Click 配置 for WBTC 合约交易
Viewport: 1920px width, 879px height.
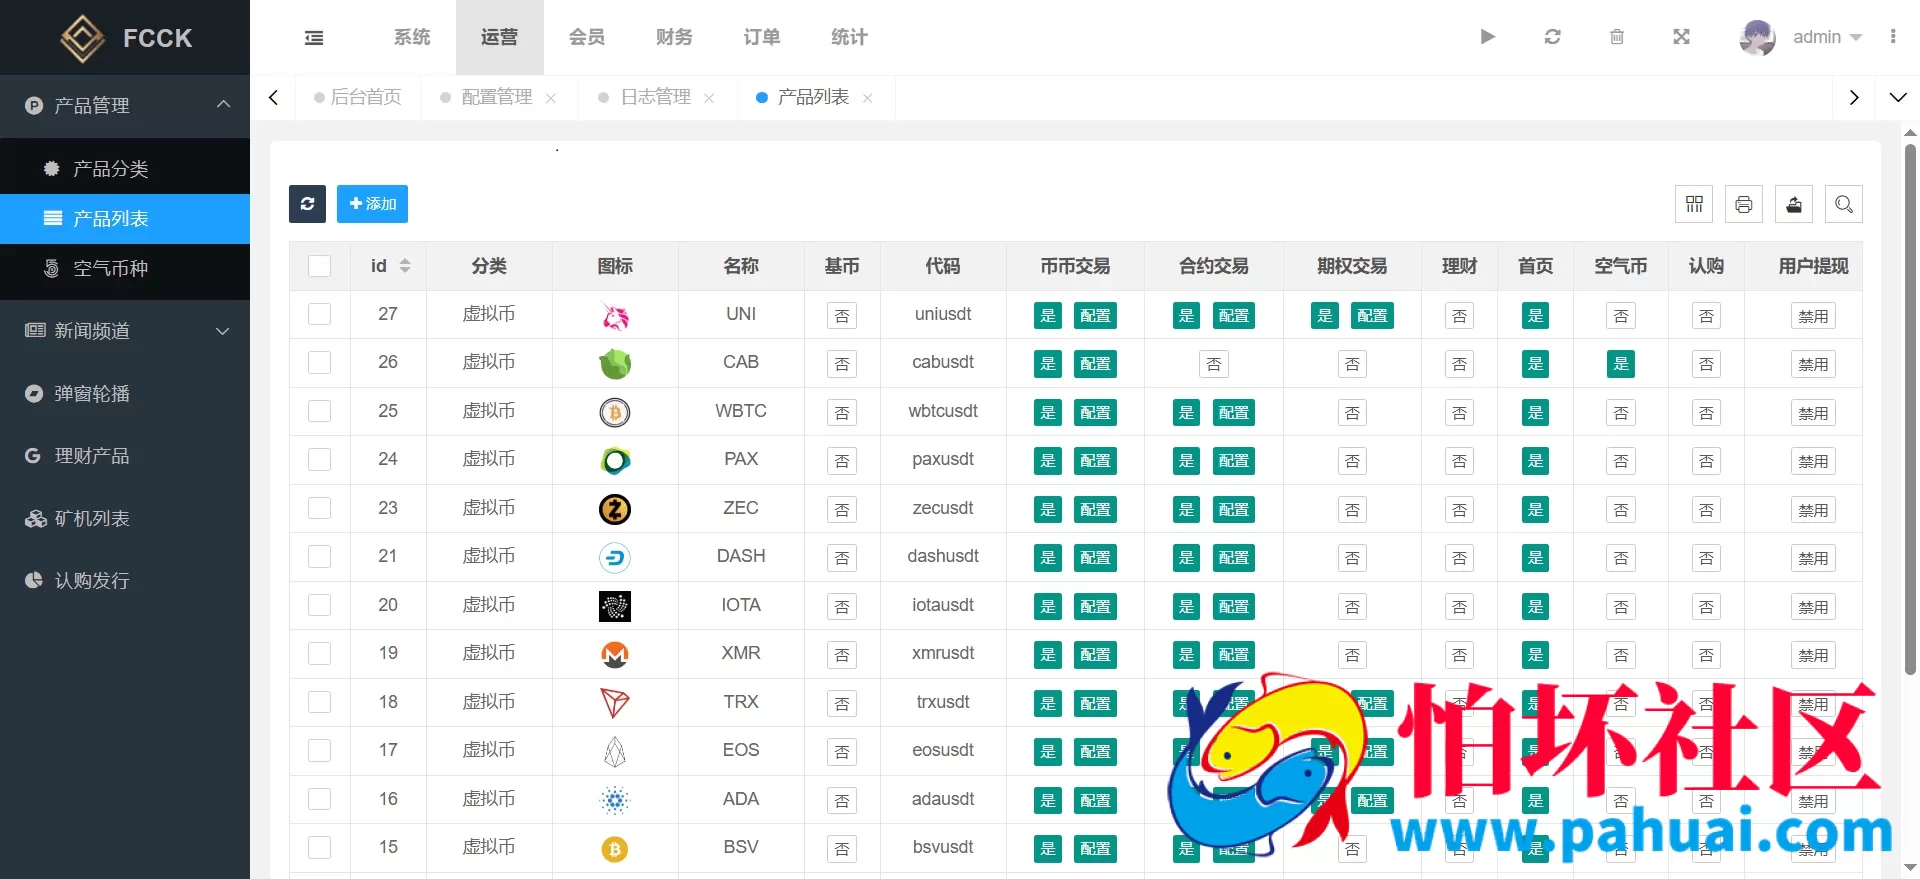click(1233, 413)
